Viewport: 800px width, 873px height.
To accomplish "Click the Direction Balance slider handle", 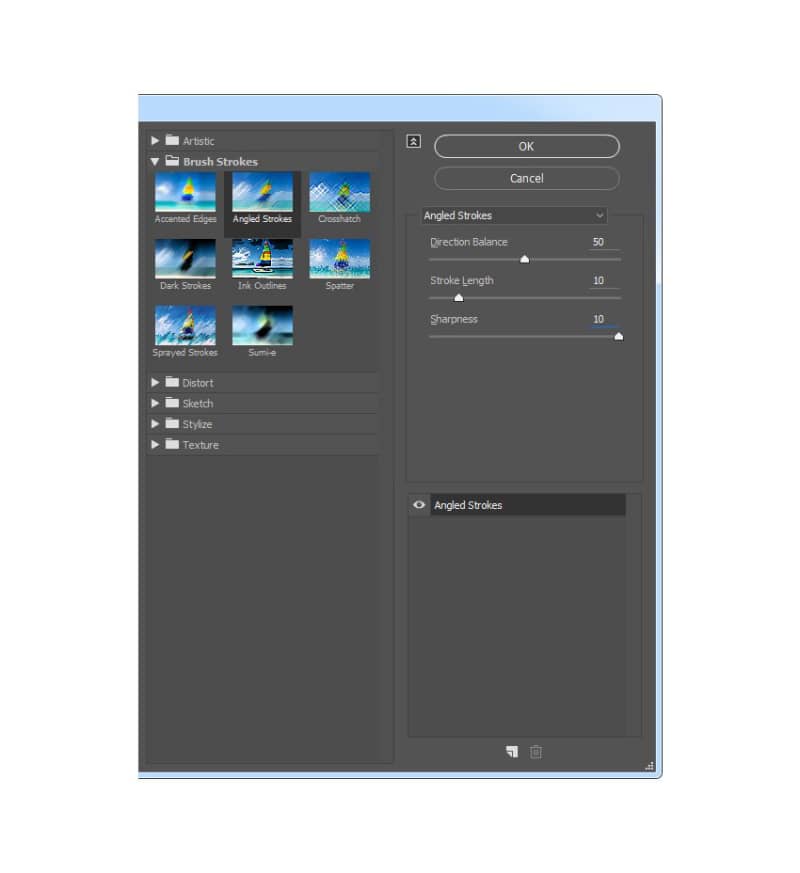I will coord(524,259).
